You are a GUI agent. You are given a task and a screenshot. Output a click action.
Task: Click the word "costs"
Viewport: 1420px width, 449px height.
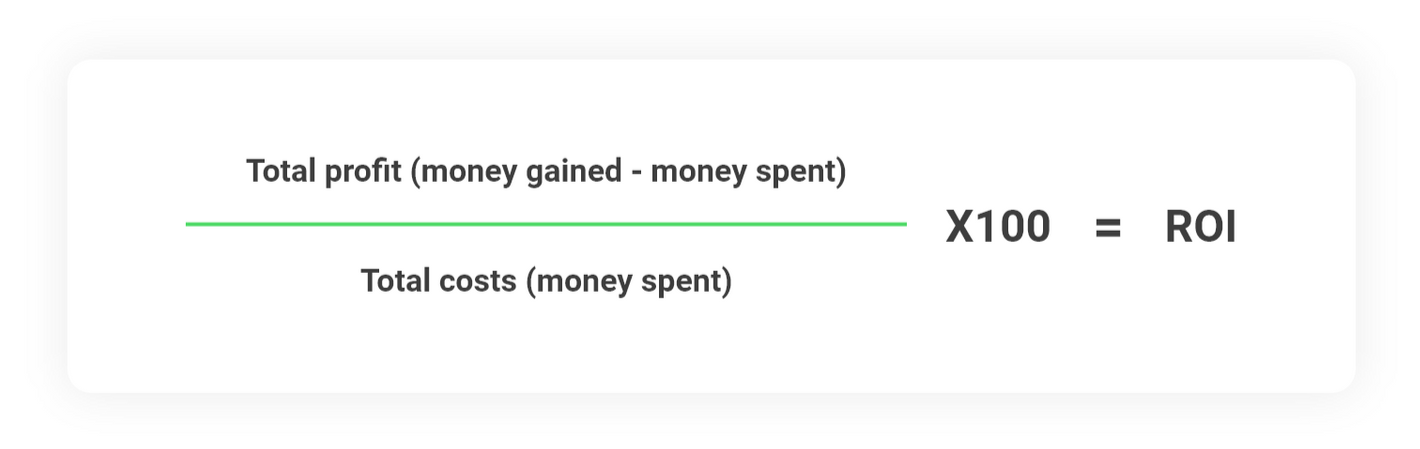(477, 281)
